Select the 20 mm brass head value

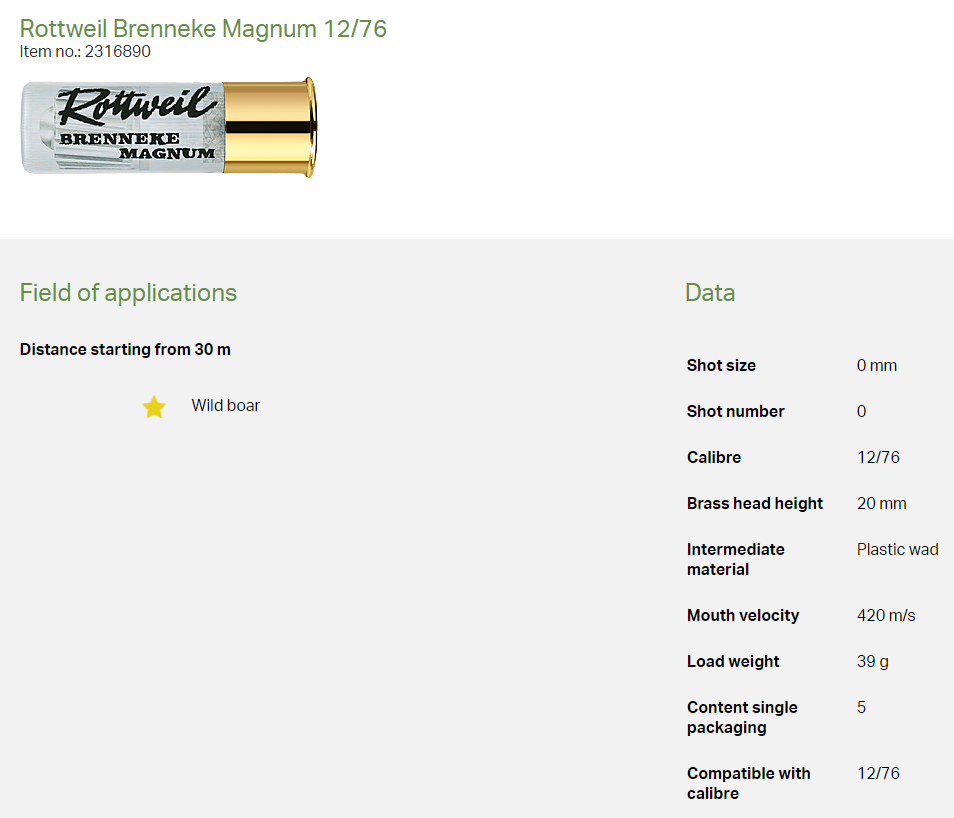pos(881,504)
